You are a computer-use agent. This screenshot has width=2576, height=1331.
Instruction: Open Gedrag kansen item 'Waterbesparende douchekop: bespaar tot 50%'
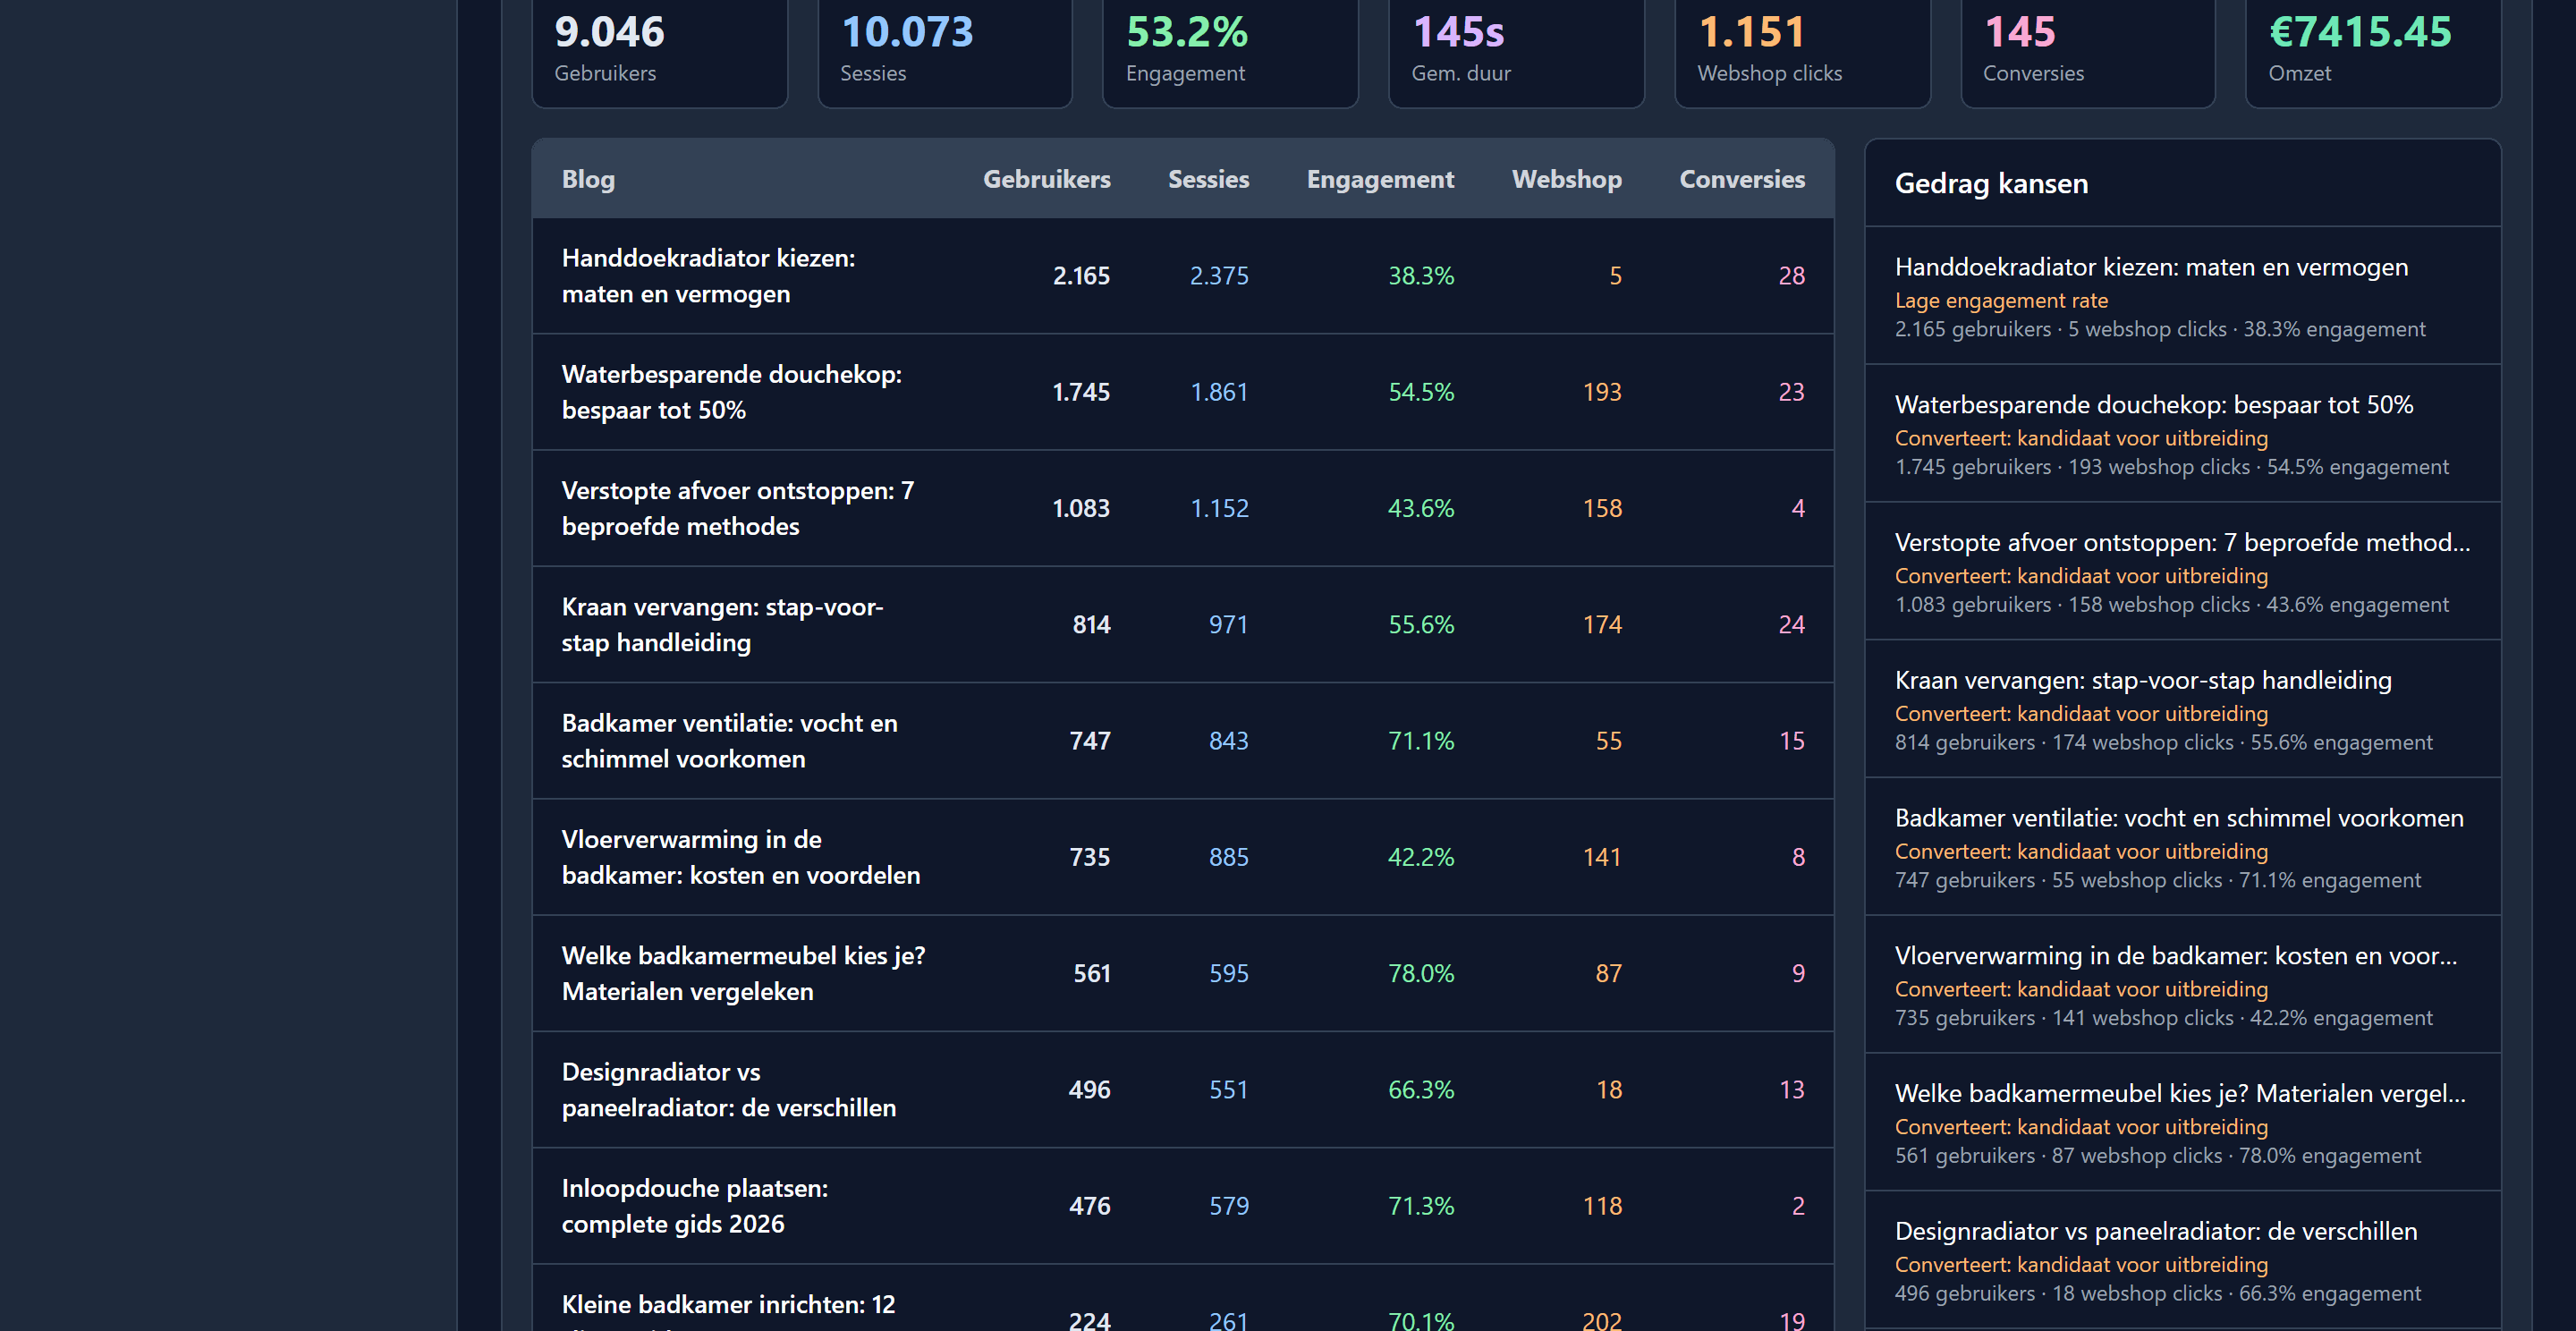[2183, 434]
